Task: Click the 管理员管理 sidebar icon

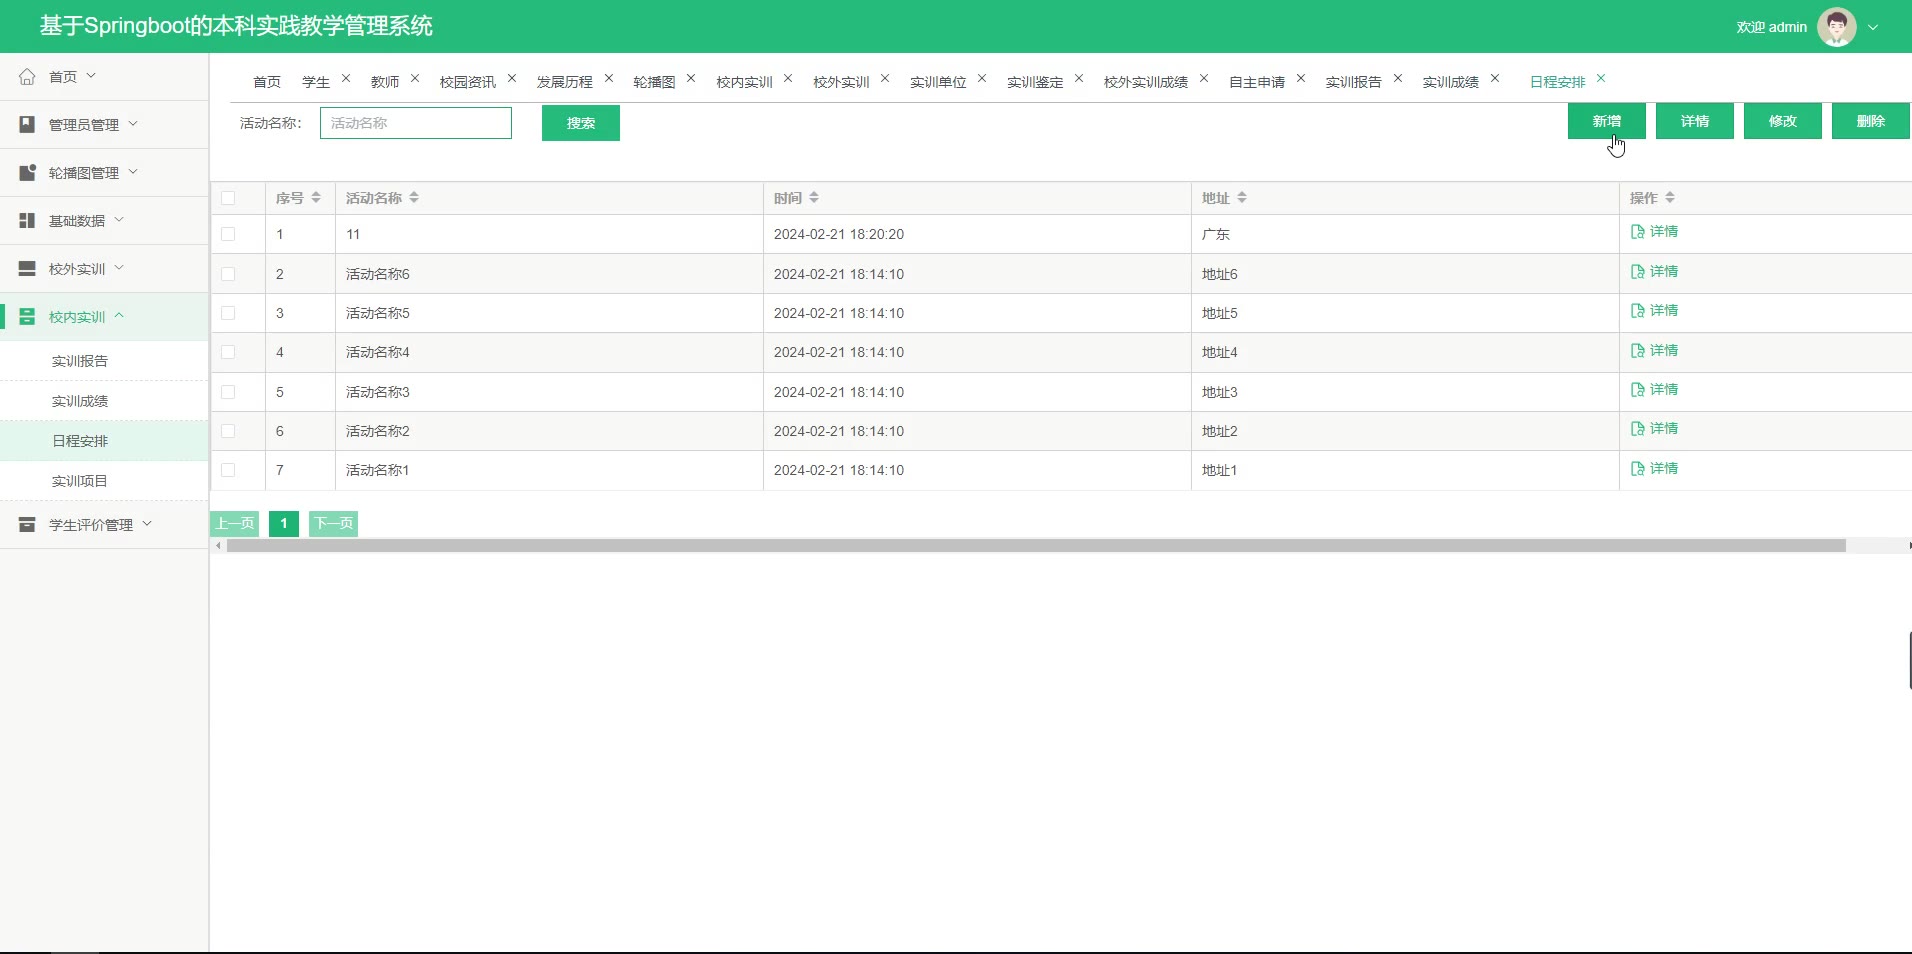Action: pos(27,124)
